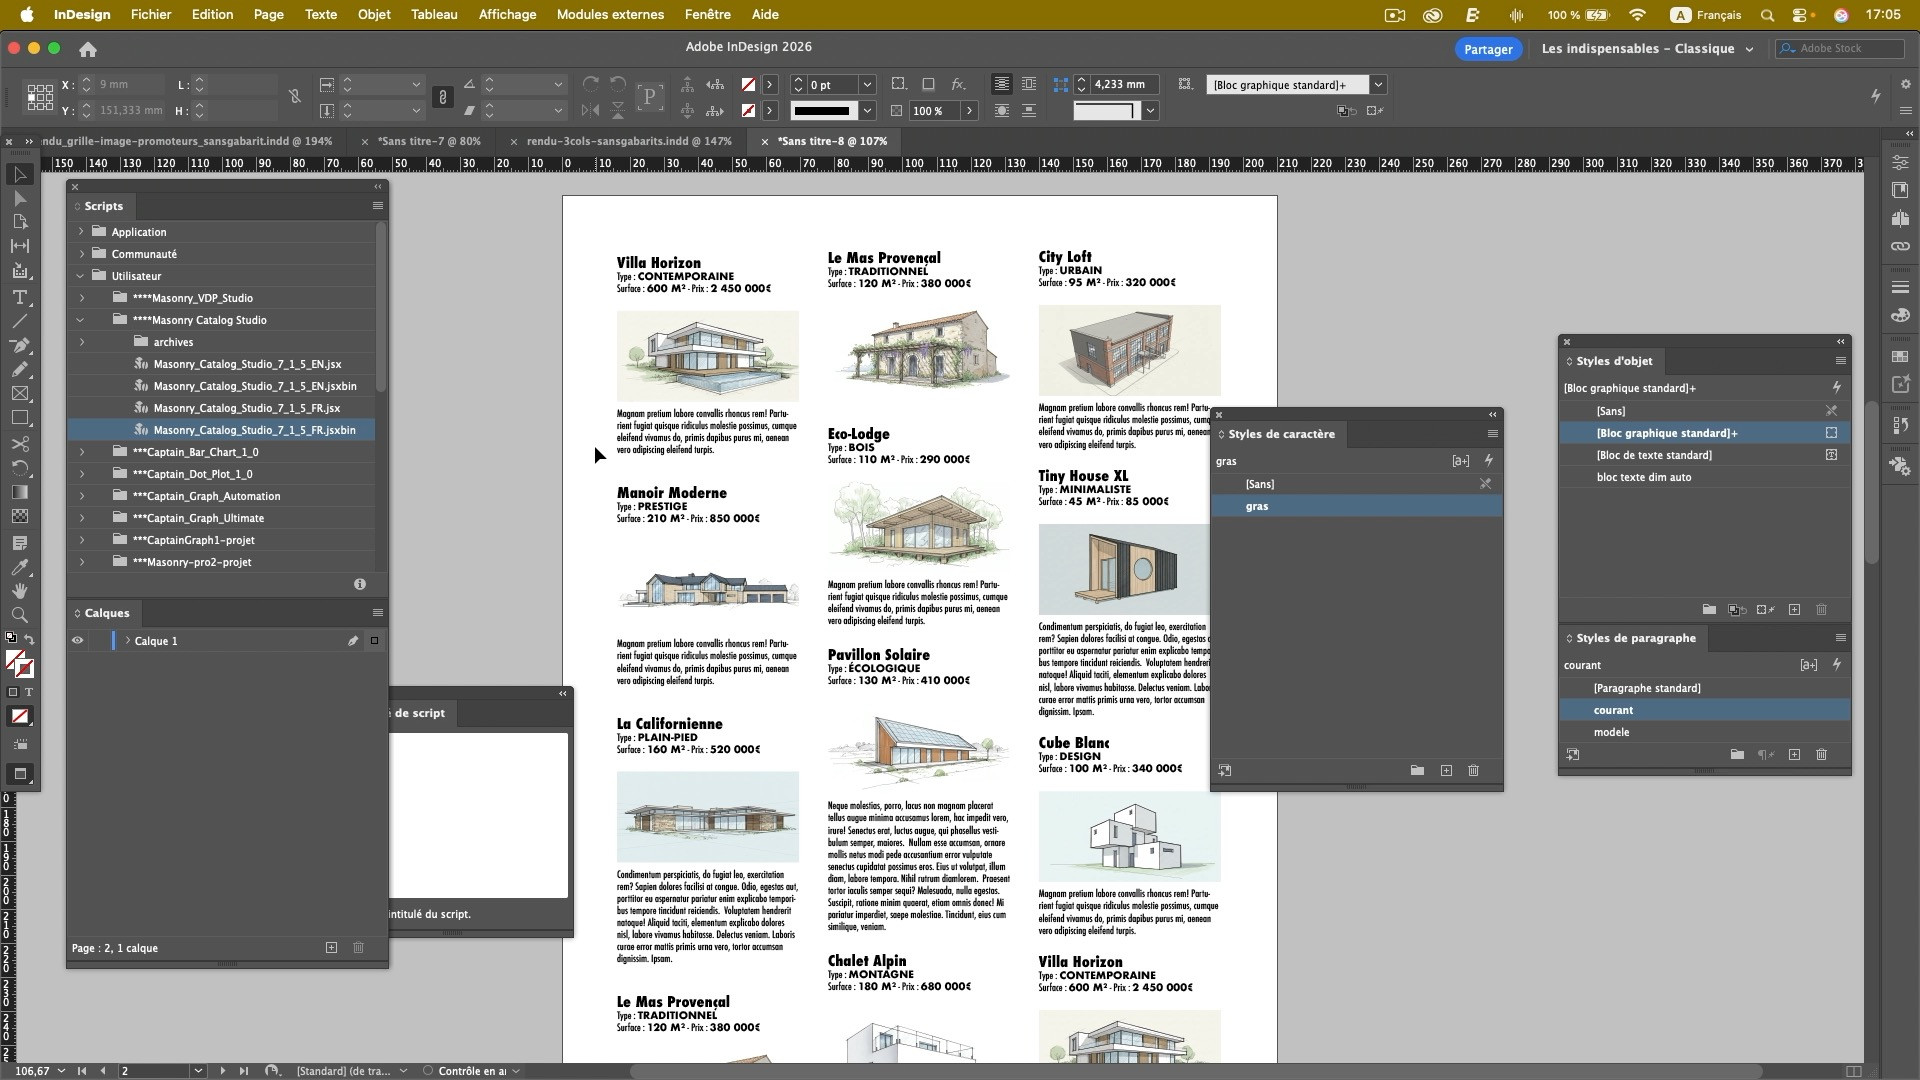The image size is (1920, 1080).
Task: Select the modele paragraph style
Action: tap(1610, 732)
